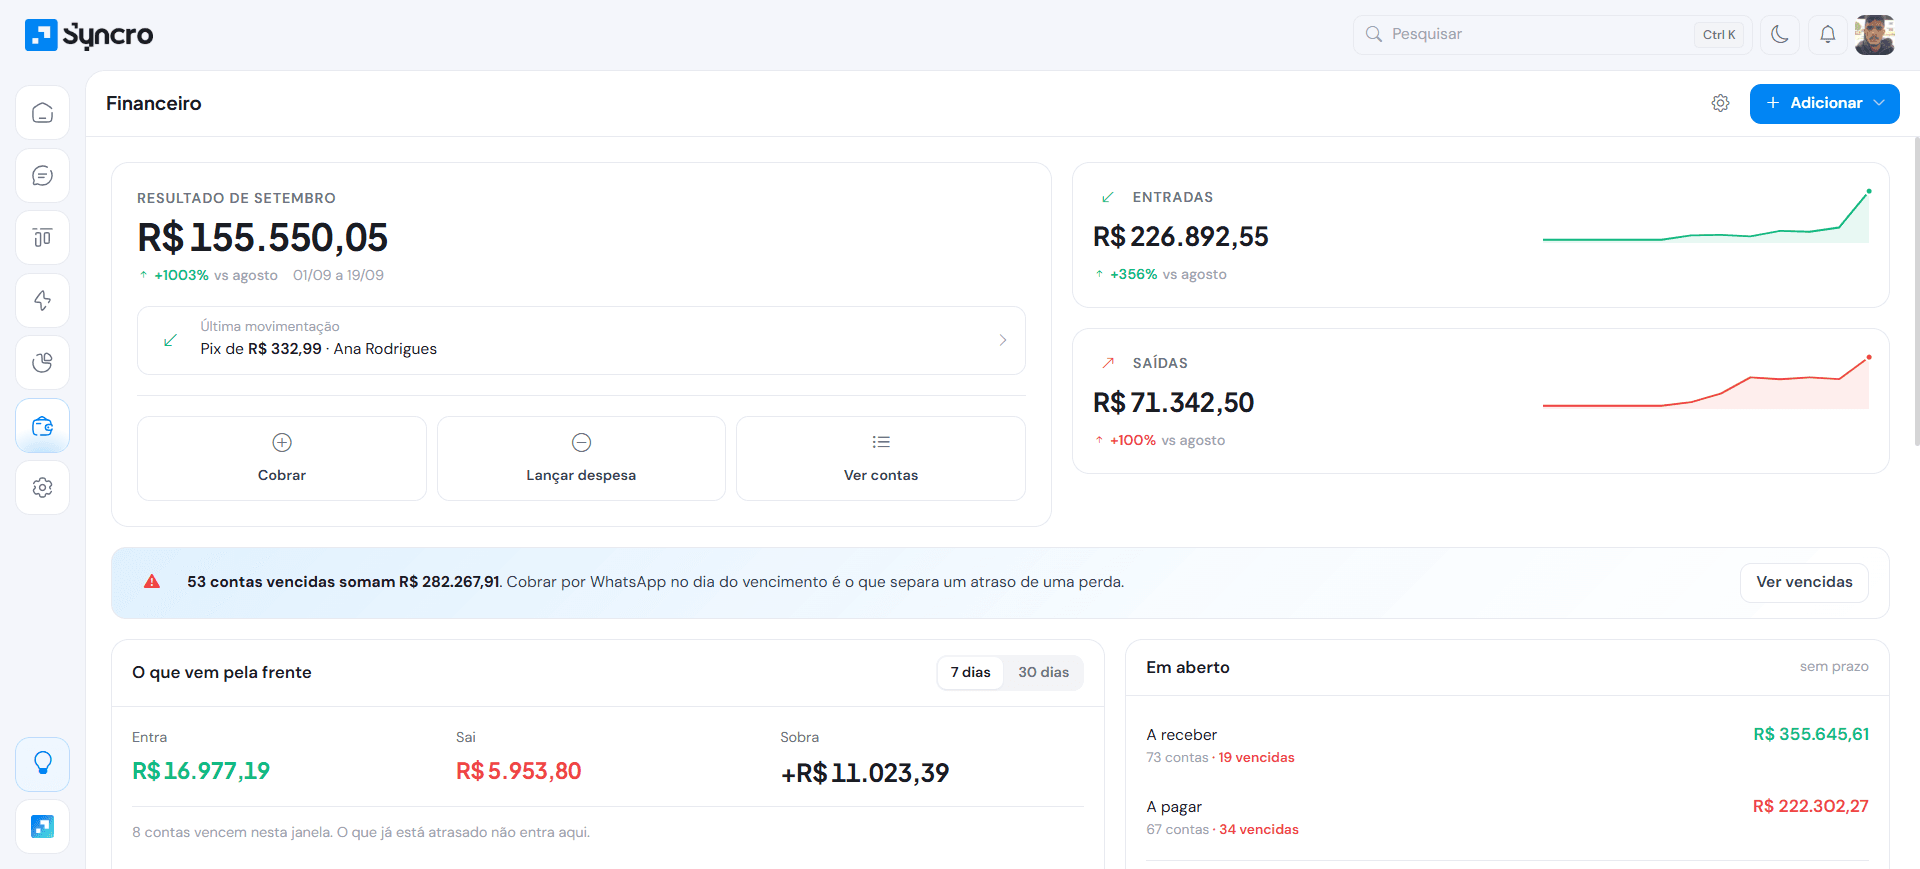Viewport: 1920px width, 869px height.
Task: Open the sidebar settings gear icon
Action: tap(42, 488)
